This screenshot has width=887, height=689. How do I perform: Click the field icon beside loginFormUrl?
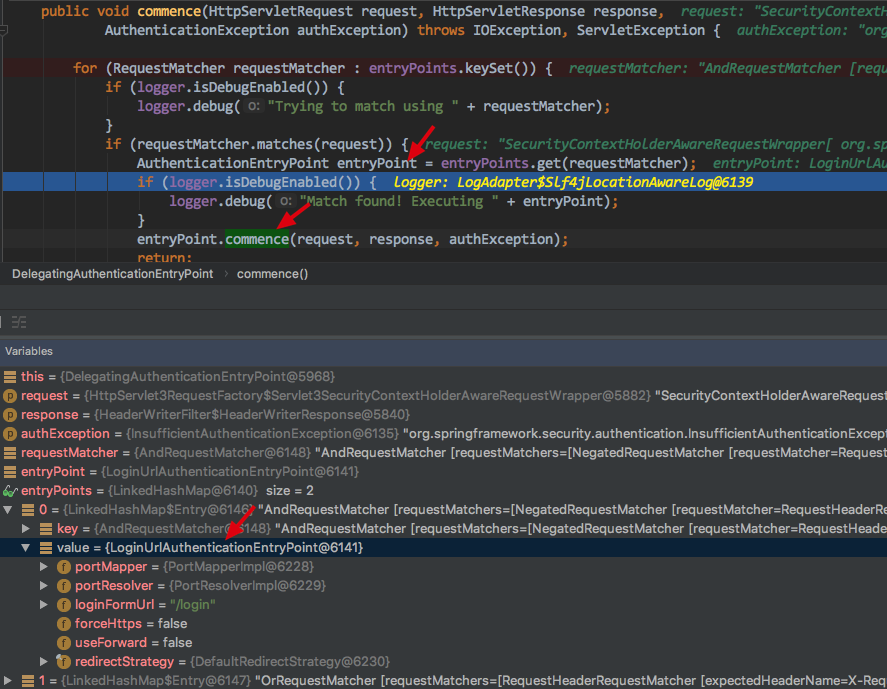[62, 604]
